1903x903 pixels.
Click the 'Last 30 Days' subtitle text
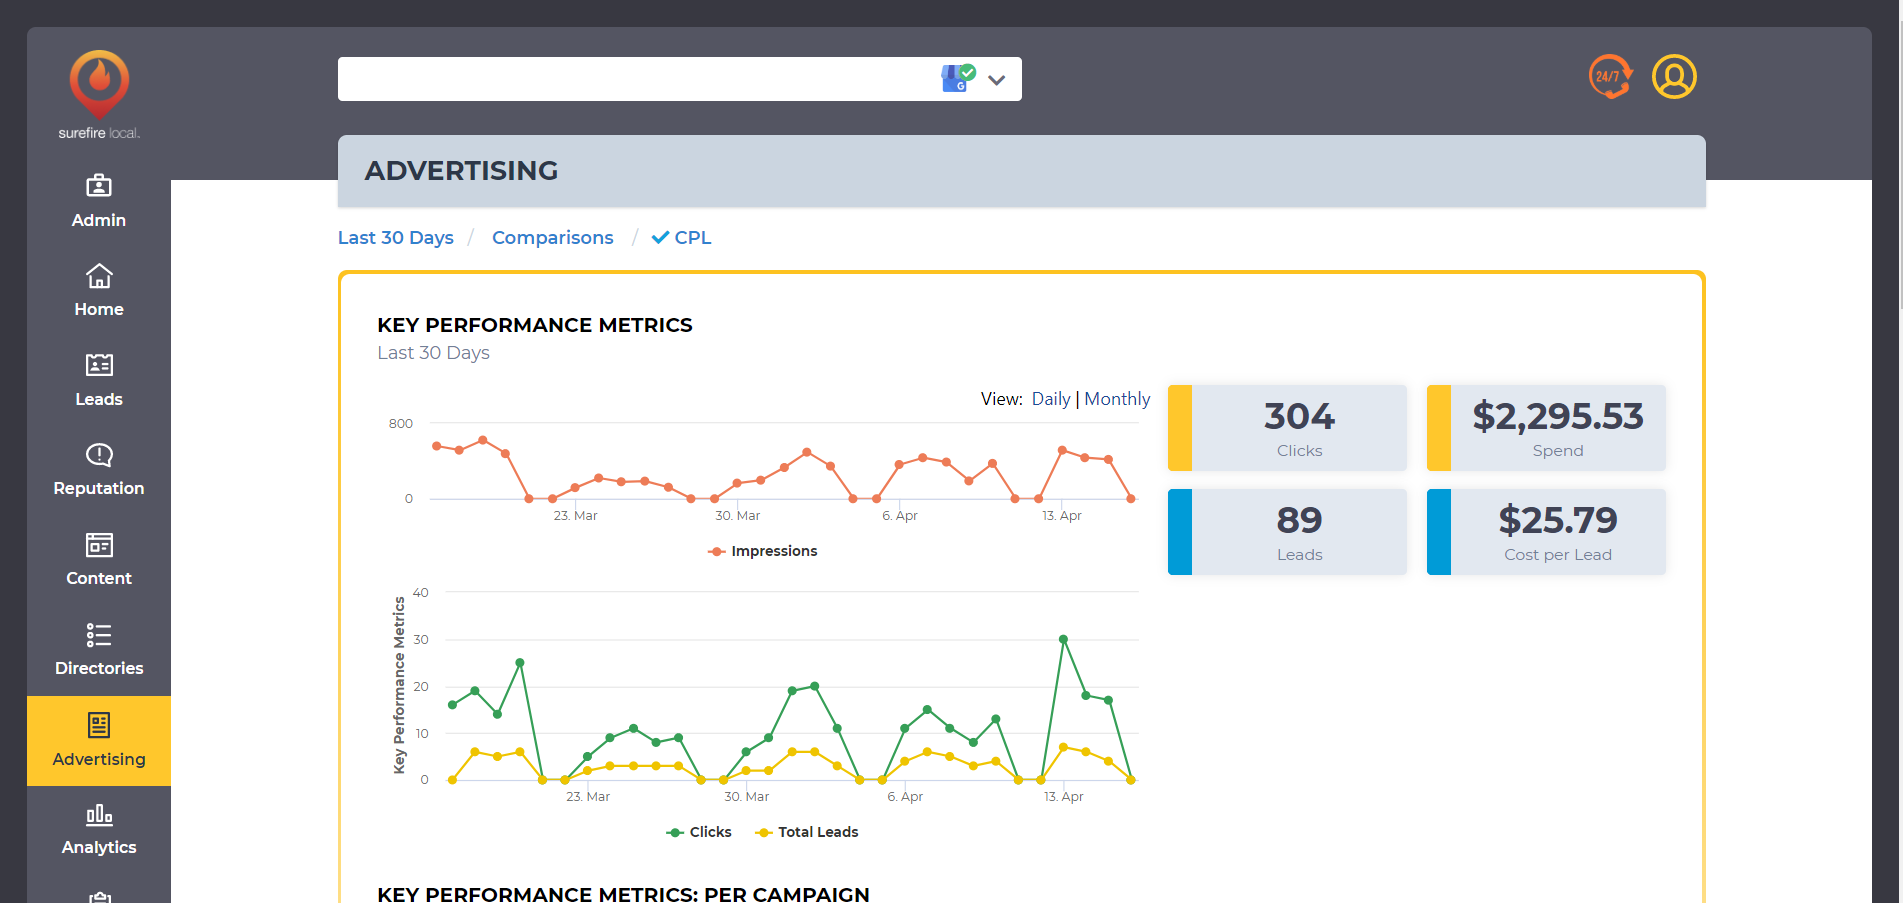point(433,353)
